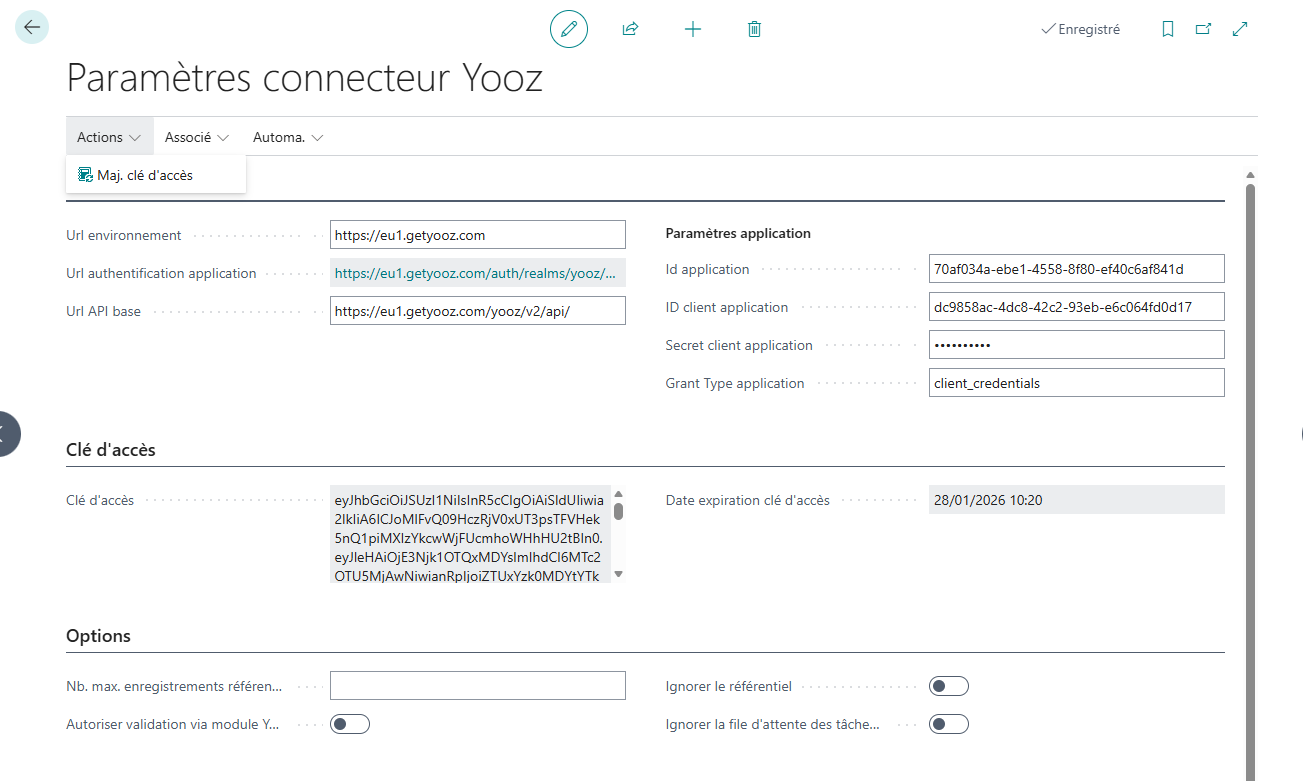
Task: Toggle Ignorer le référentiel switch
Action: [948, 686]
